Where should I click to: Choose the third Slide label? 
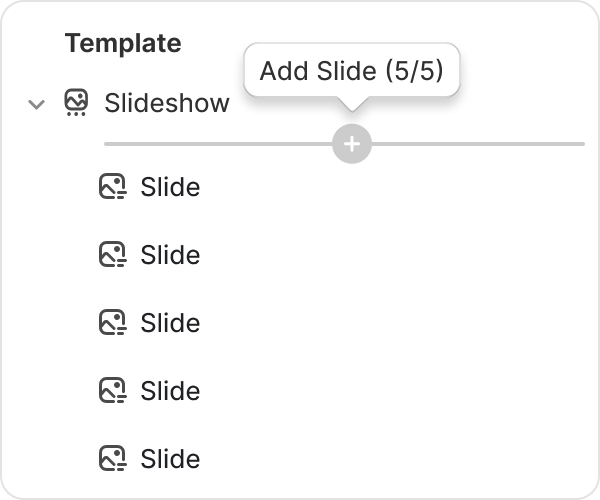tap(170, 323)
